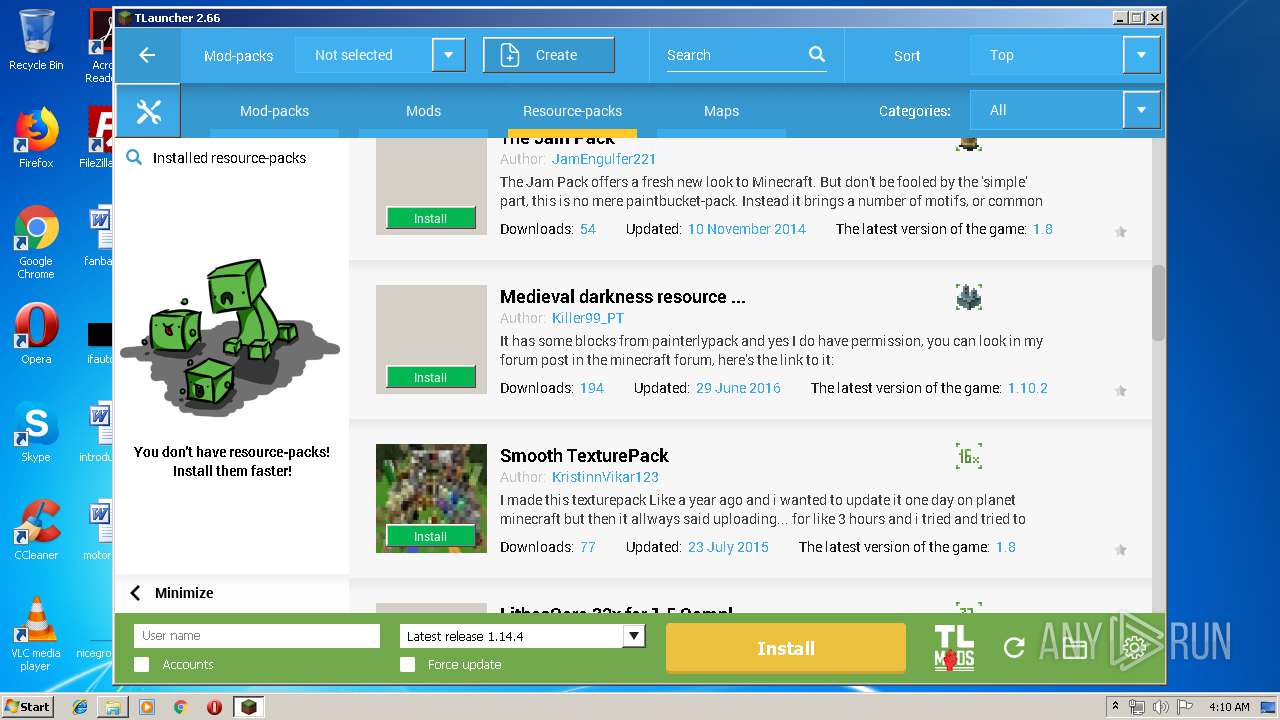Open Firefox desktop shortcut

click(36, 139)
